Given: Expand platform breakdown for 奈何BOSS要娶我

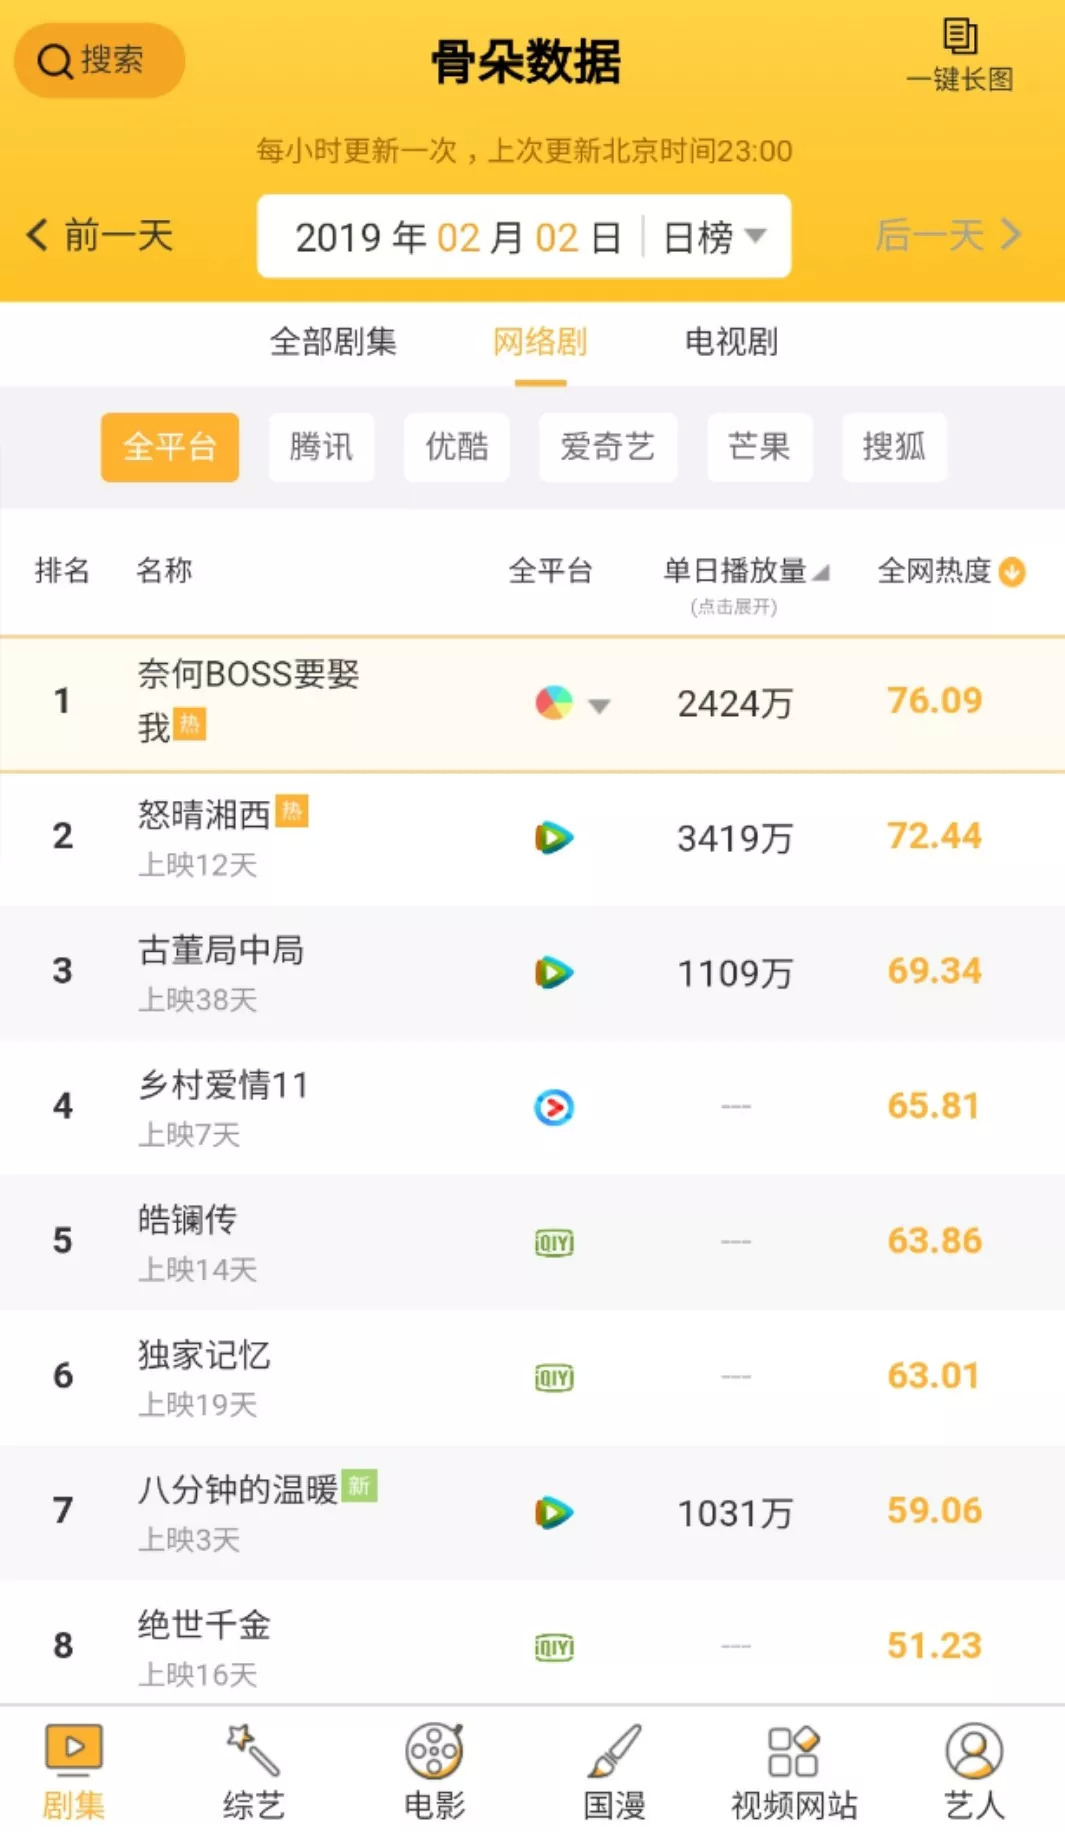Looking at the screenshot, I should 599,706.
